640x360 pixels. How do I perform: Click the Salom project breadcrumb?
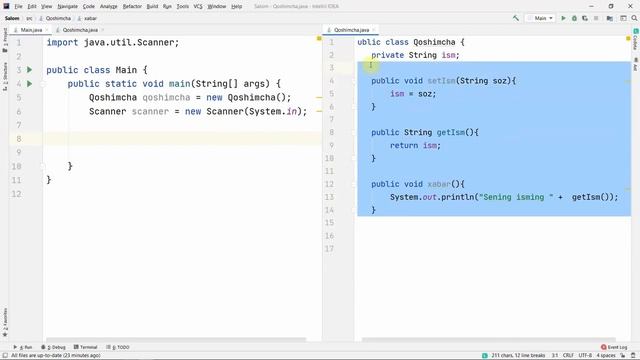tap(12, 18)
